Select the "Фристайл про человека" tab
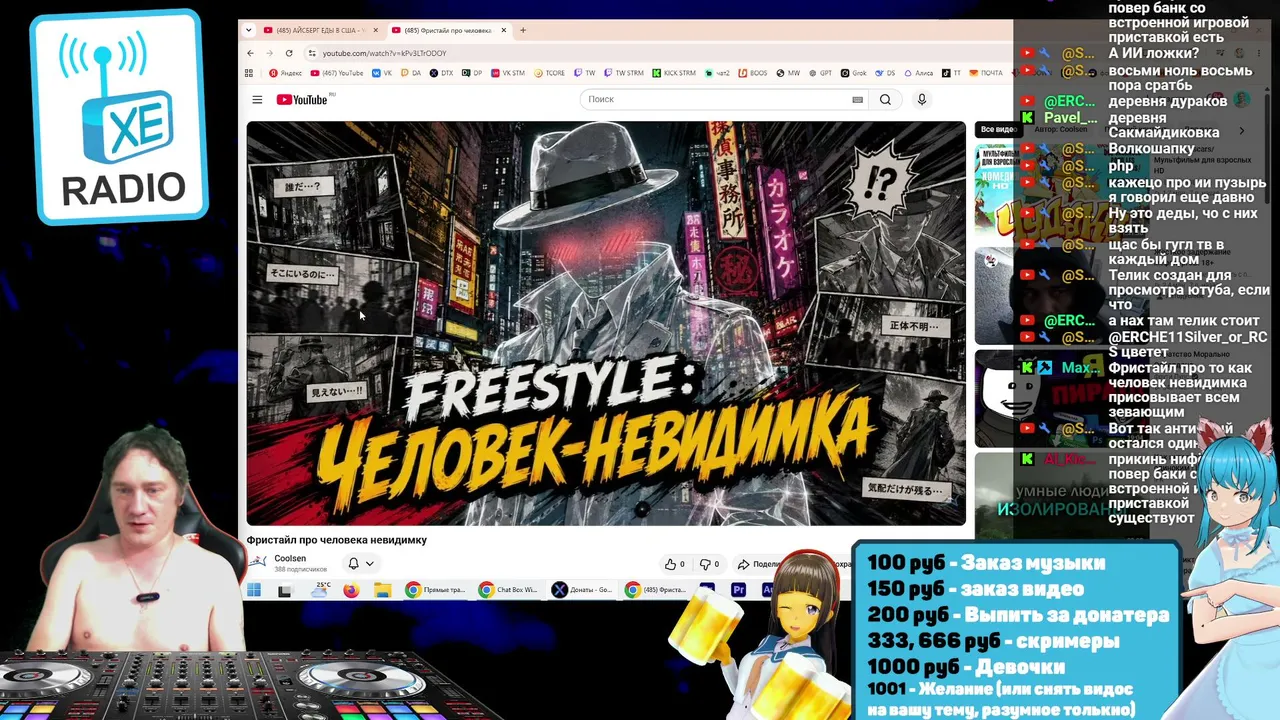1280x720 pixels. (x=449, y=30)
